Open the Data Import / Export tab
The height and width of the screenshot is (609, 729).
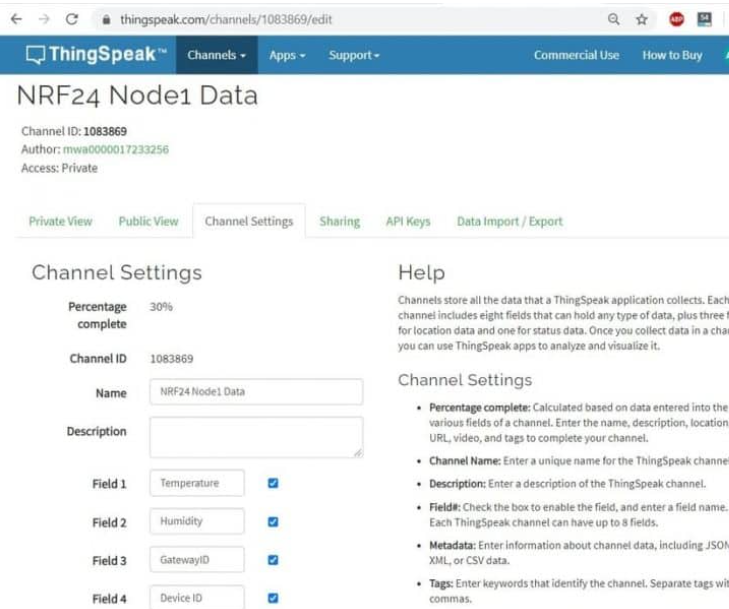point(510,221)
